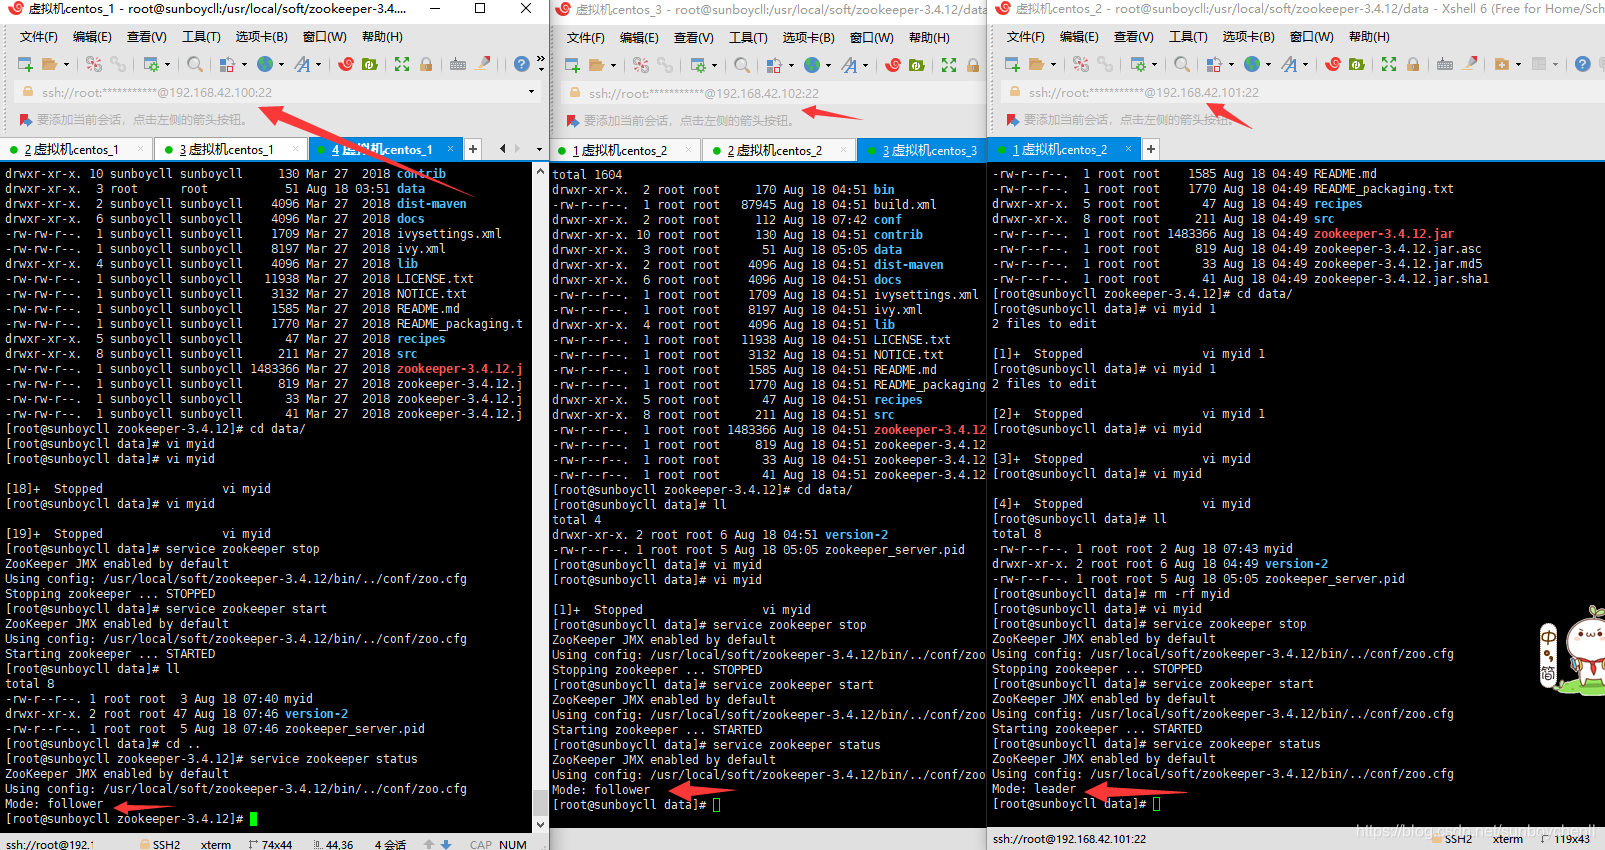1605x850 pixels.
Task: Click full screen icon in centos_3 window
Action: (949, 65)
